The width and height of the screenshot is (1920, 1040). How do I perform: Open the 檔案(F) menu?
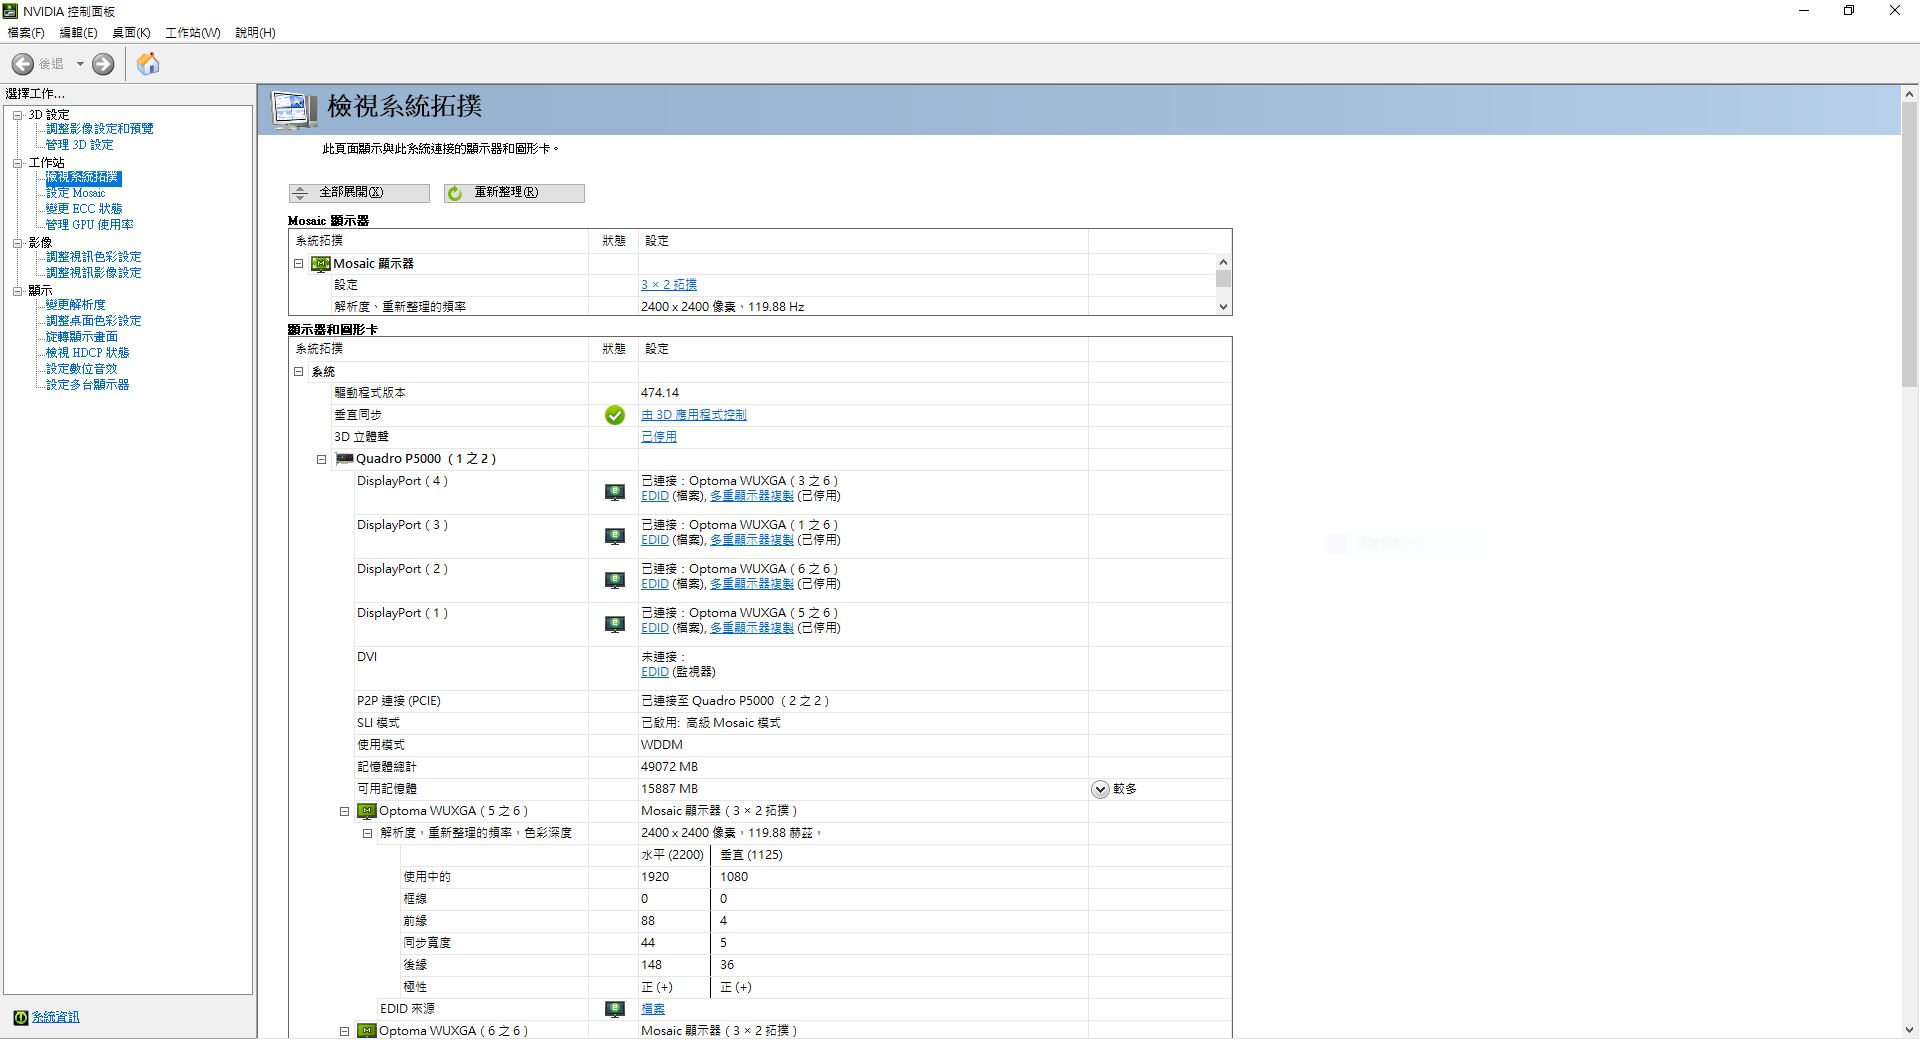pyautogui.click(x=26, y=33)
